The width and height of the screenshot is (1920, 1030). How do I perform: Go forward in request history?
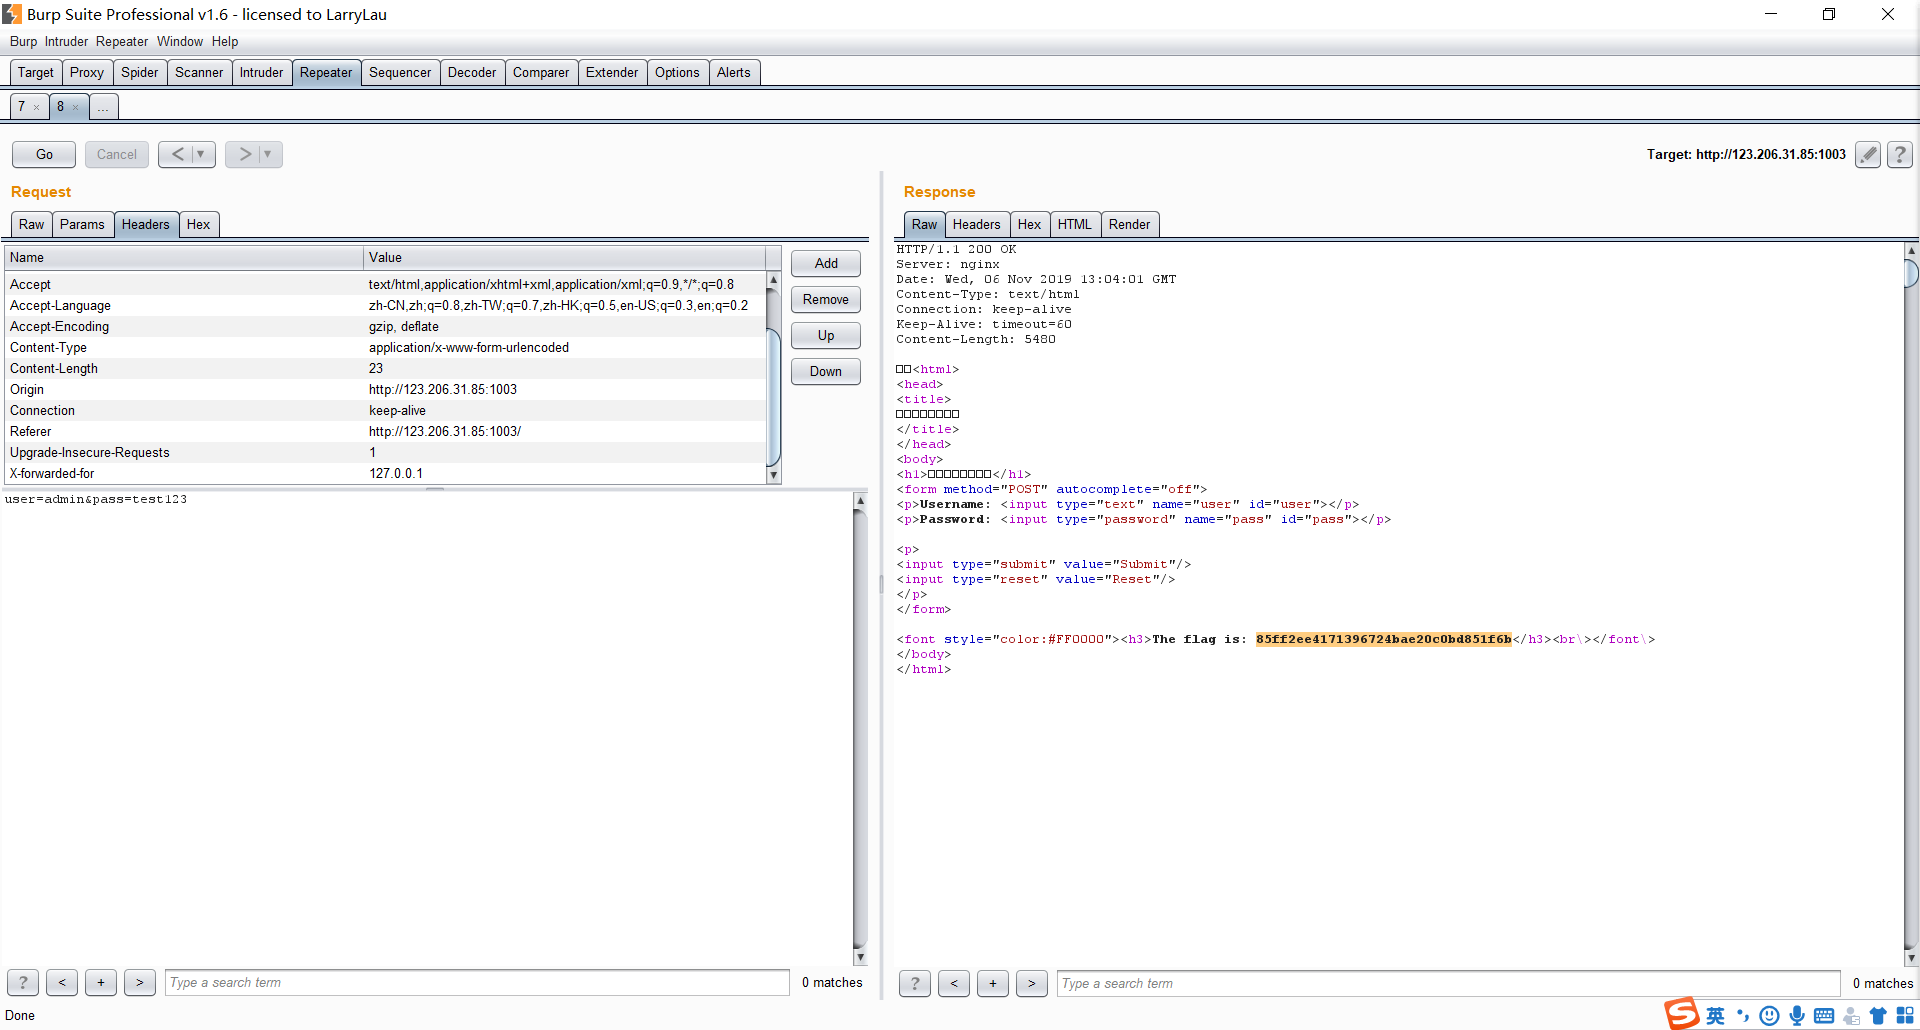pos(244,154)
